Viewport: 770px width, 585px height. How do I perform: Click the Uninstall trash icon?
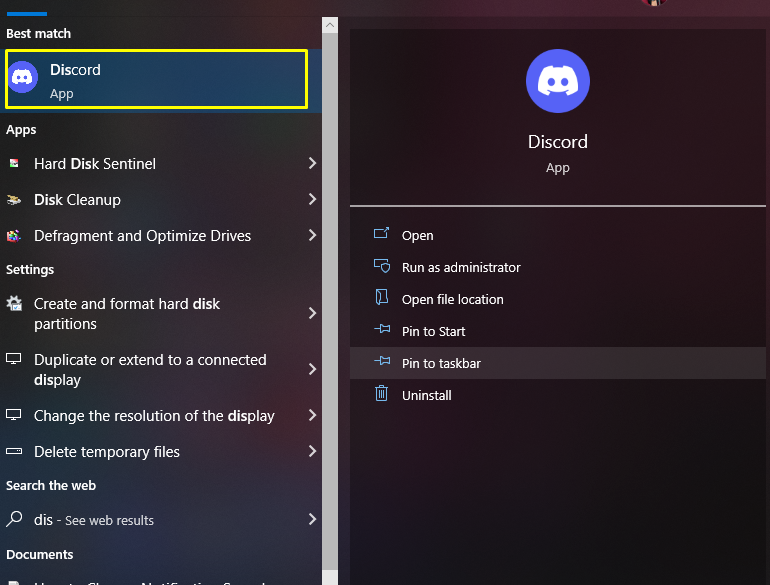coord(382,393)
